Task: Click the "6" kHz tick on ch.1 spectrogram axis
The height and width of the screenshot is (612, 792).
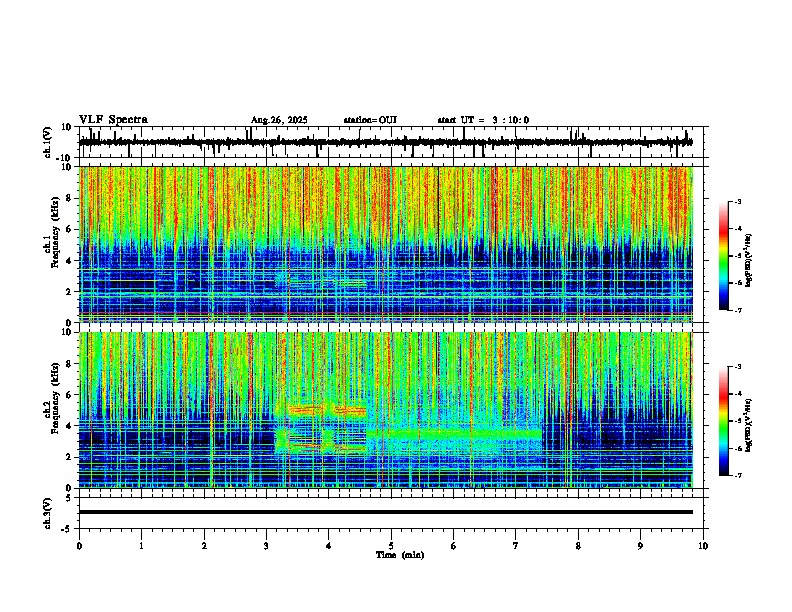Action: tap(70, 229)
